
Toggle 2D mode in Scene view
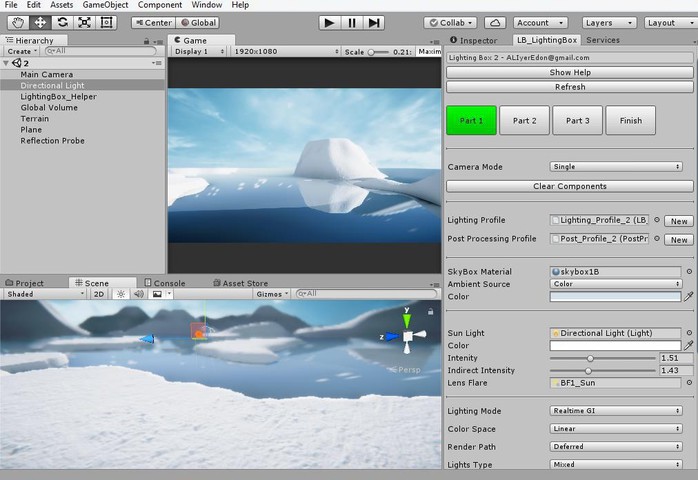(x=99, y=294)
